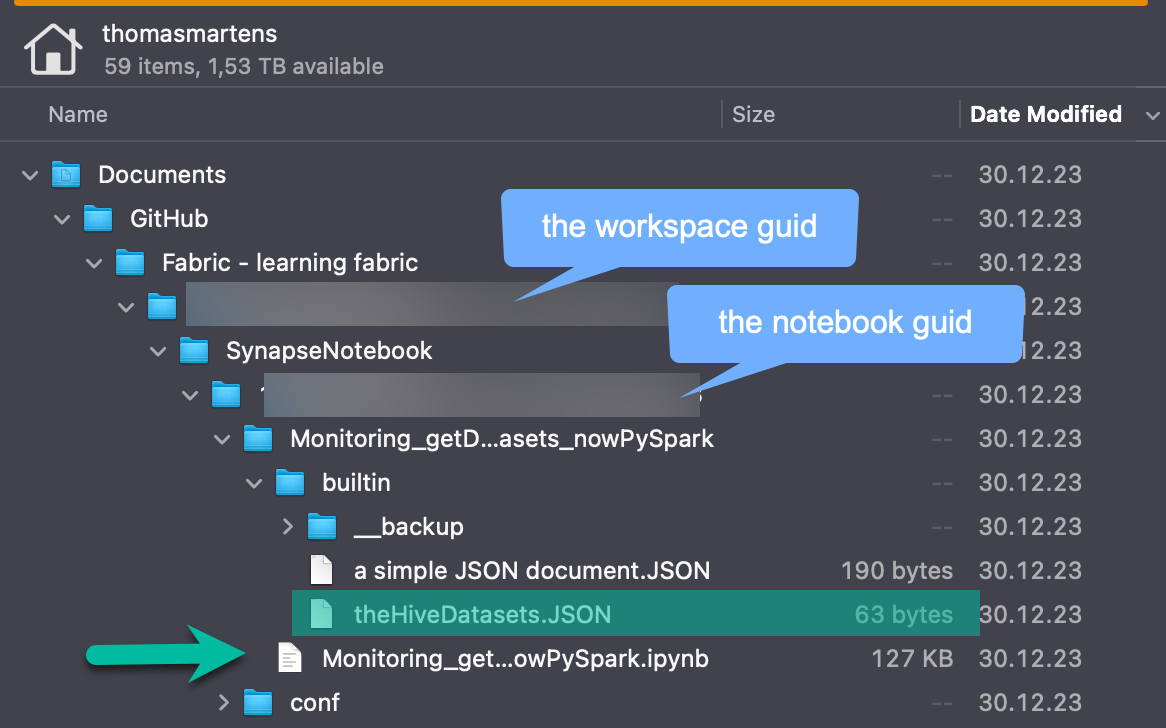The width and height of the screenshot is (1166, 728).
Task: Click the thomasmartens label
Action: [189, 33]
